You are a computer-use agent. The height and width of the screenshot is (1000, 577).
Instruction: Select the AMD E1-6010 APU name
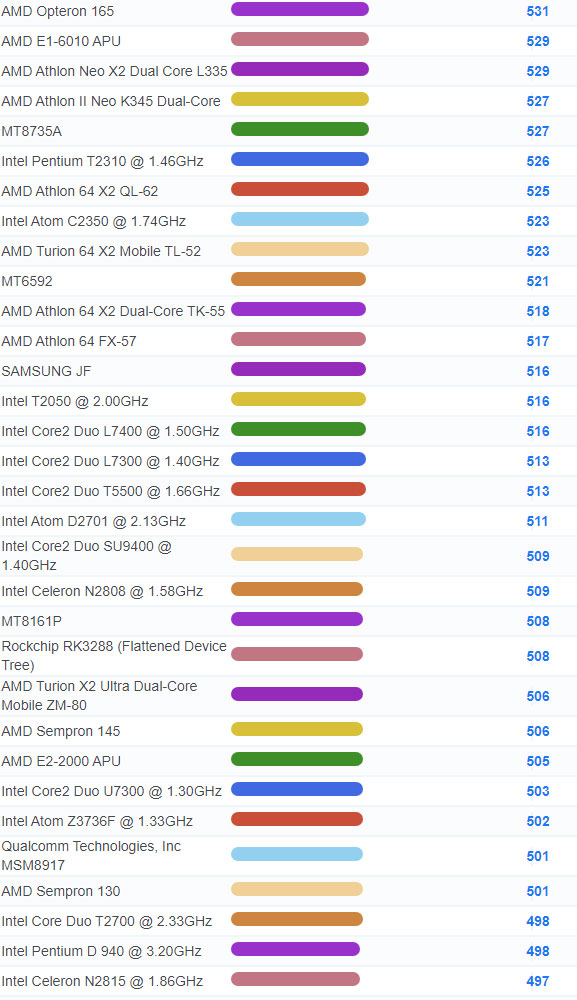[x=61, y=41]
